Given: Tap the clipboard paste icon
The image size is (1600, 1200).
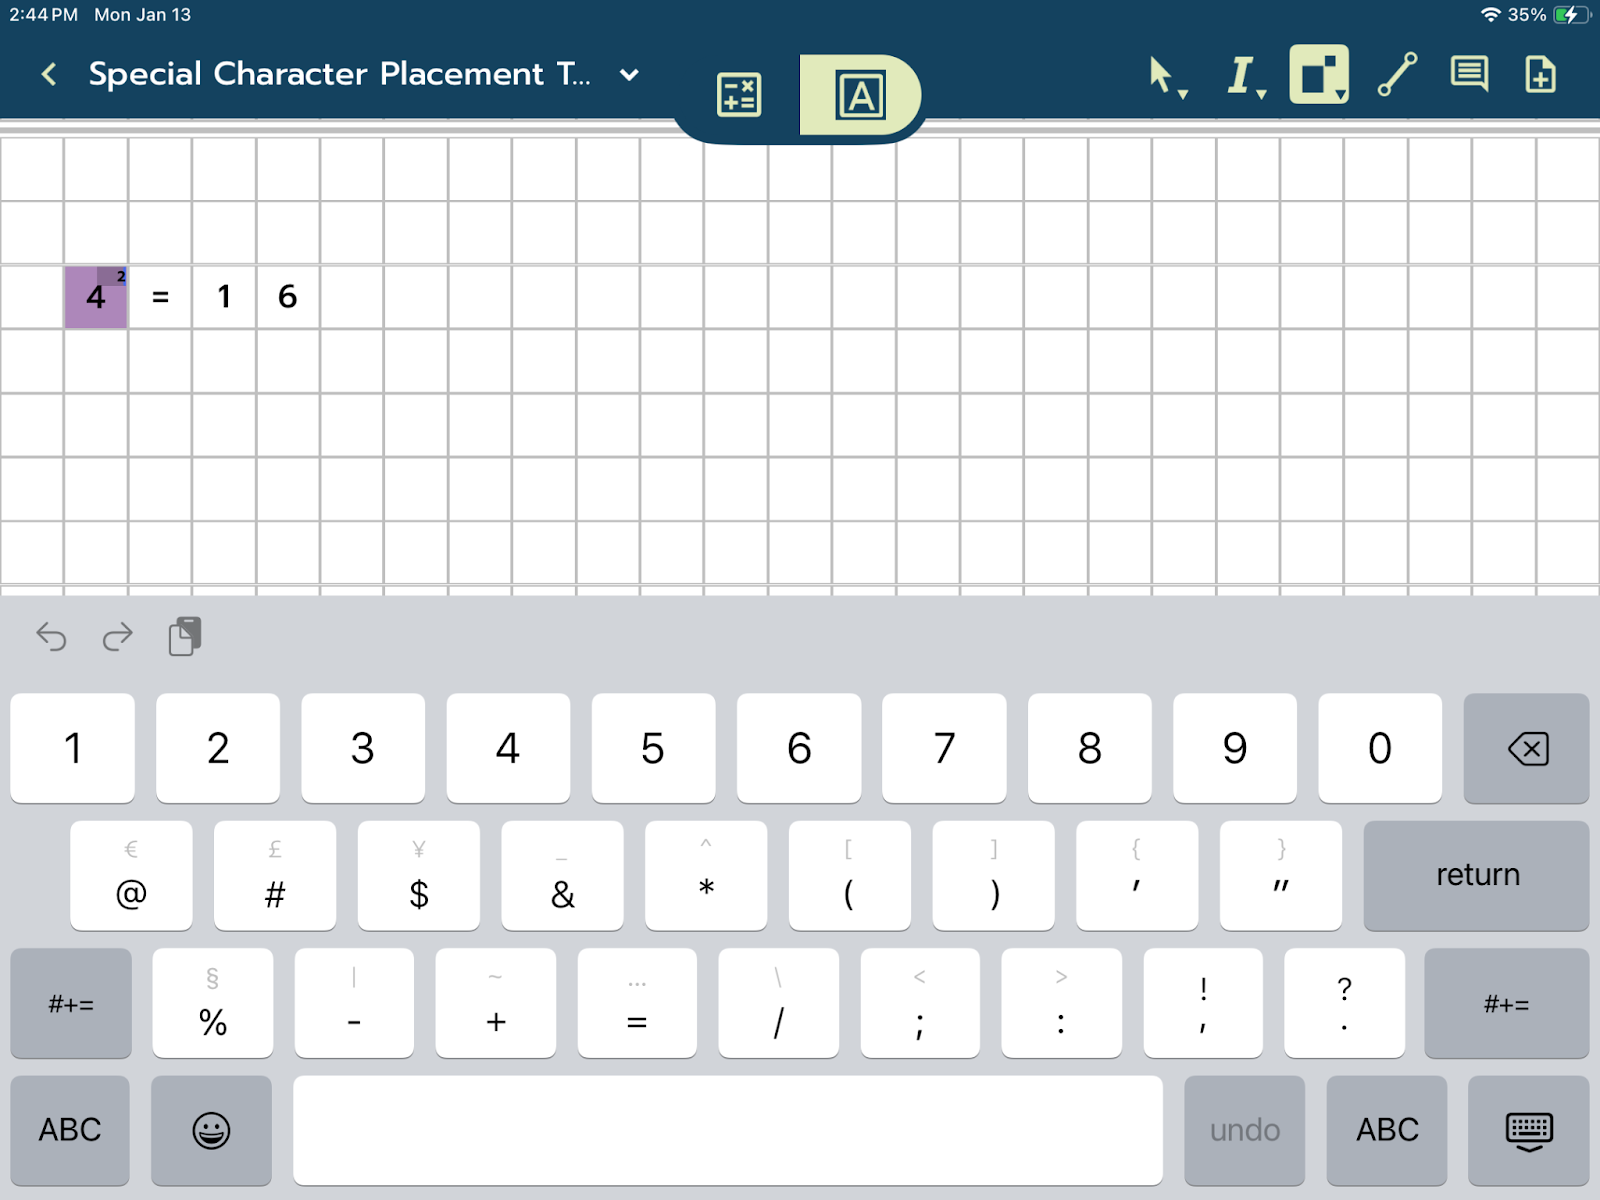Looking at the screenshot, I should 185,636.
